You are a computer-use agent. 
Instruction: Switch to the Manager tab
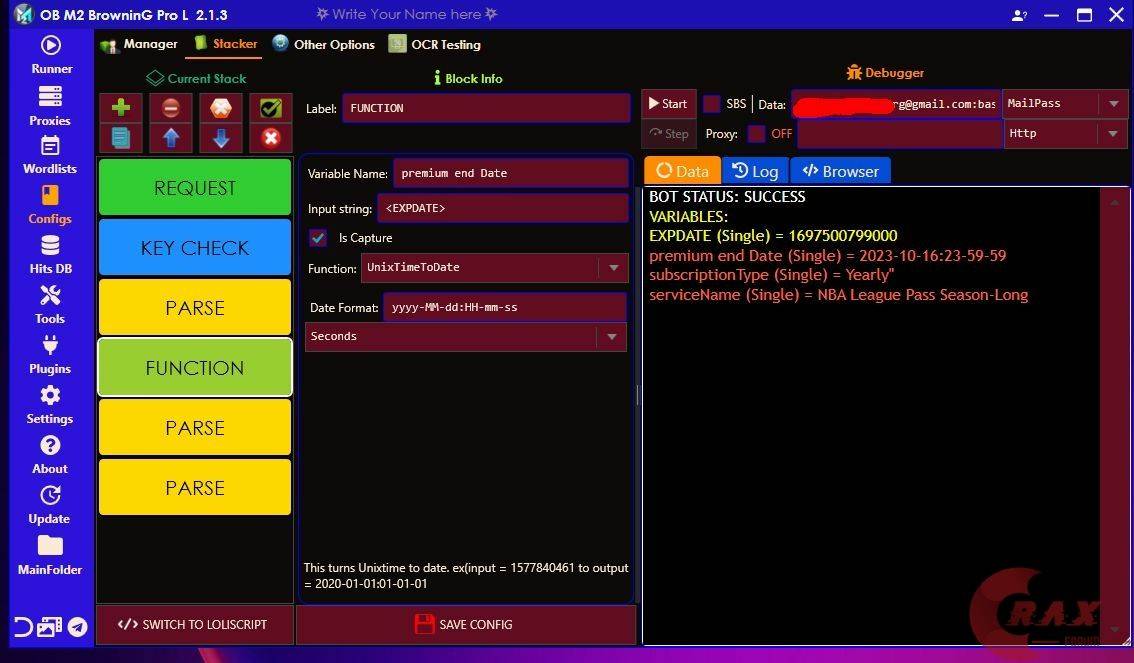pos(139,44)
